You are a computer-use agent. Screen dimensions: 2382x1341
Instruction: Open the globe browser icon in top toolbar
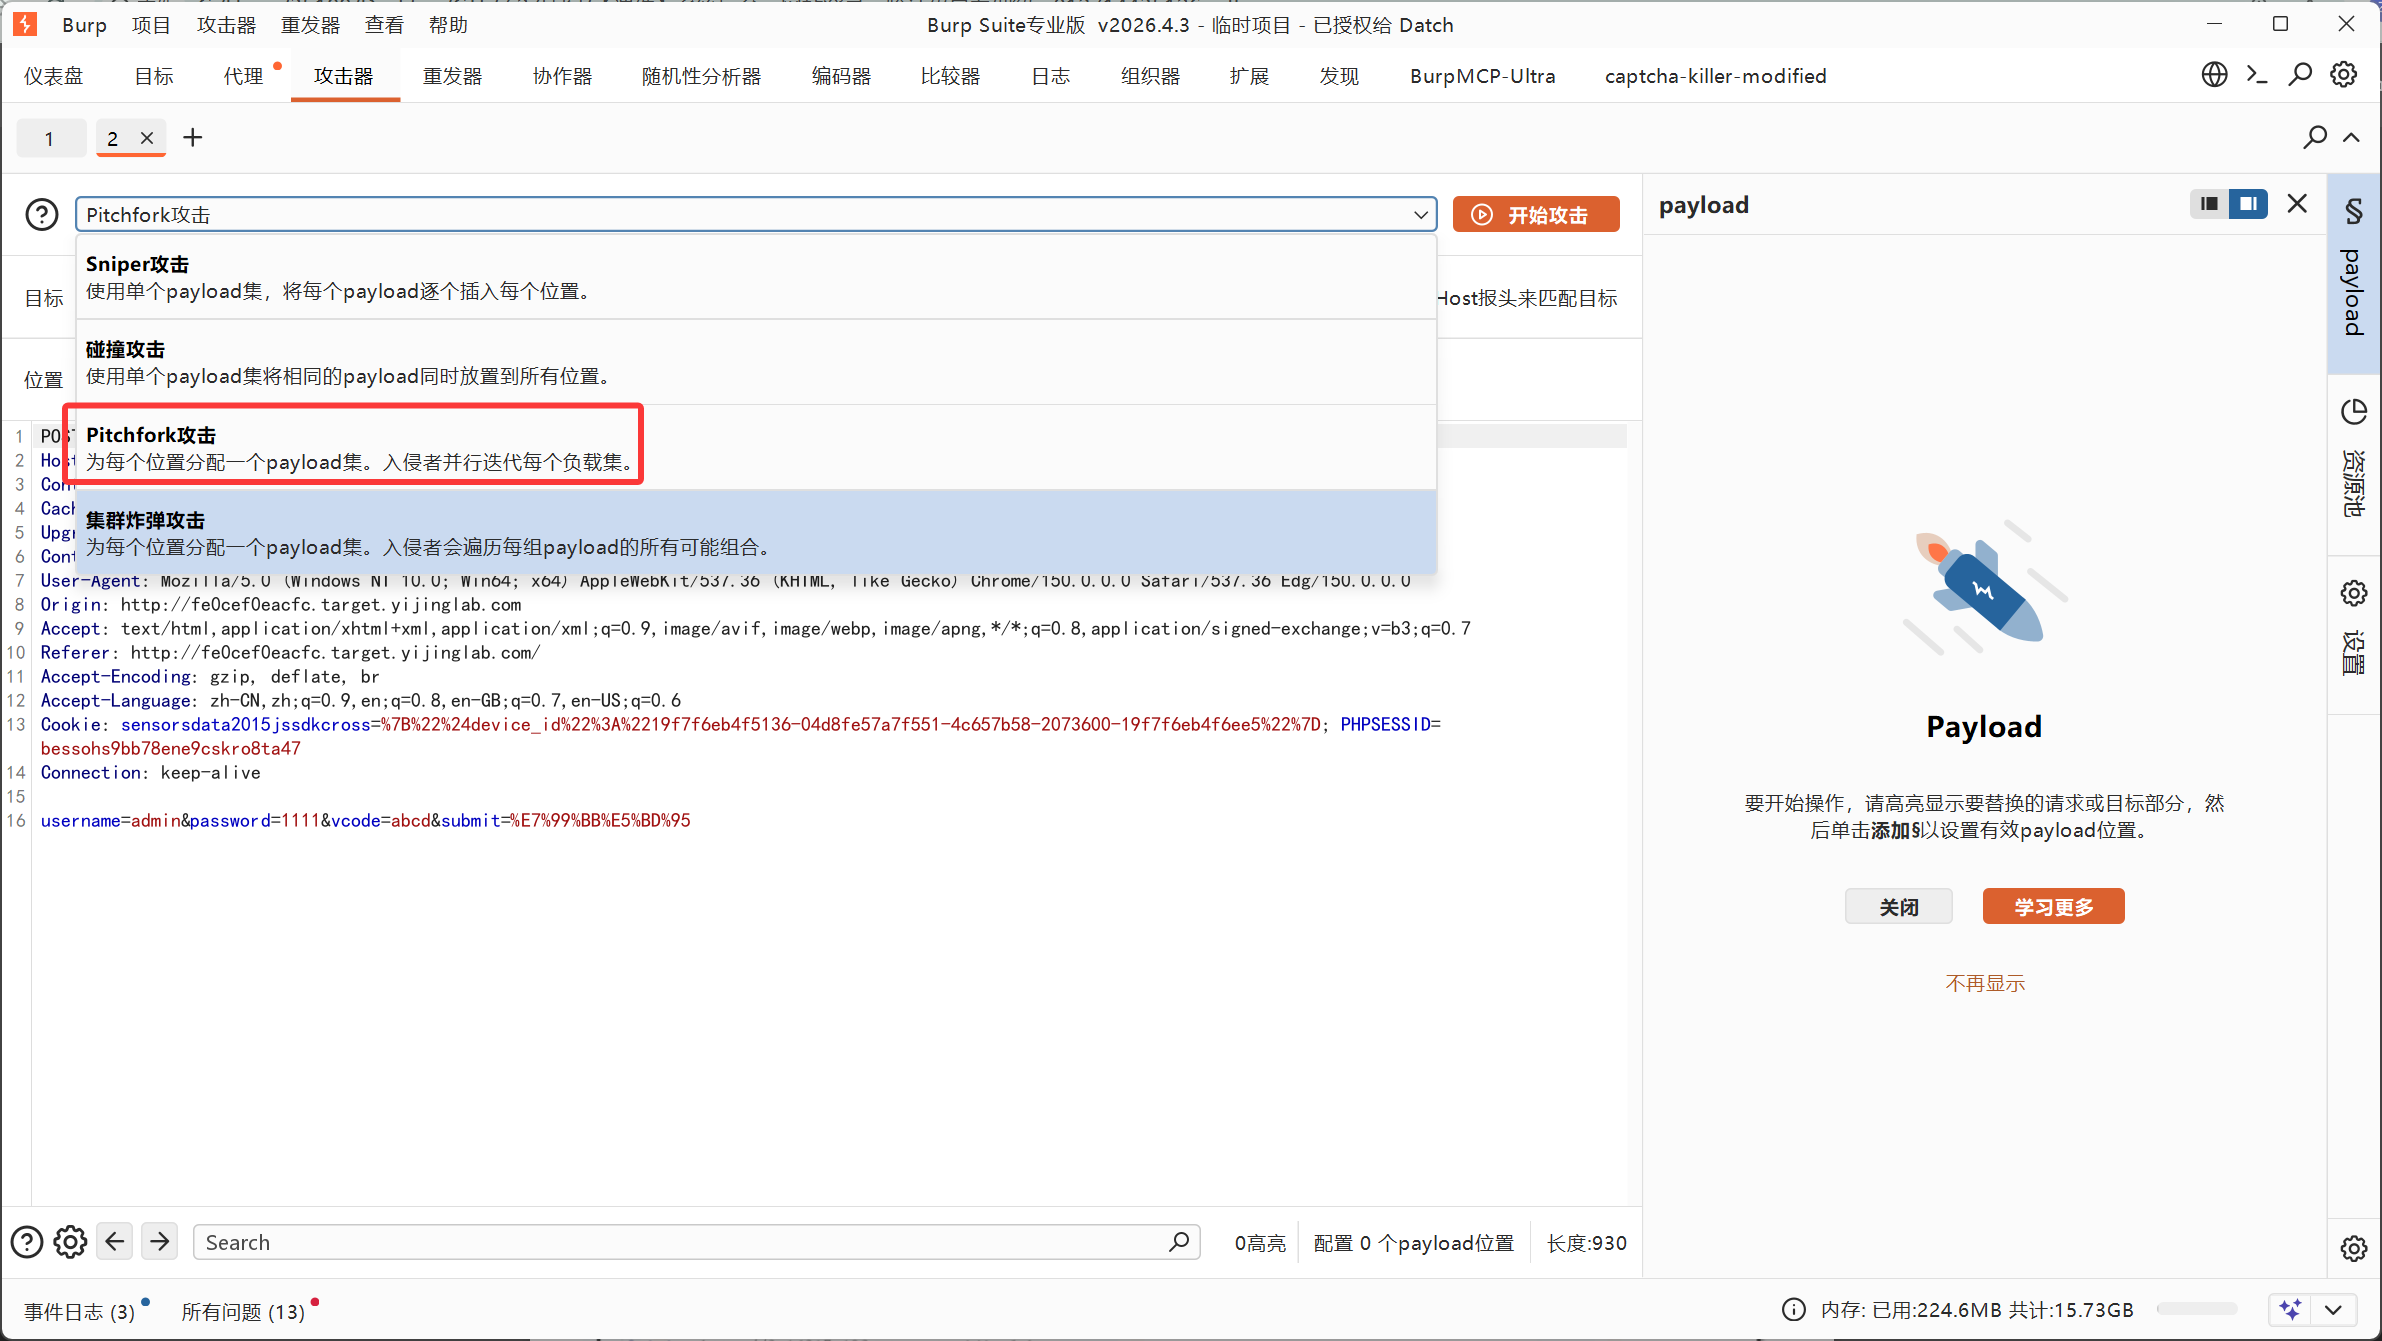[2214, 75]
